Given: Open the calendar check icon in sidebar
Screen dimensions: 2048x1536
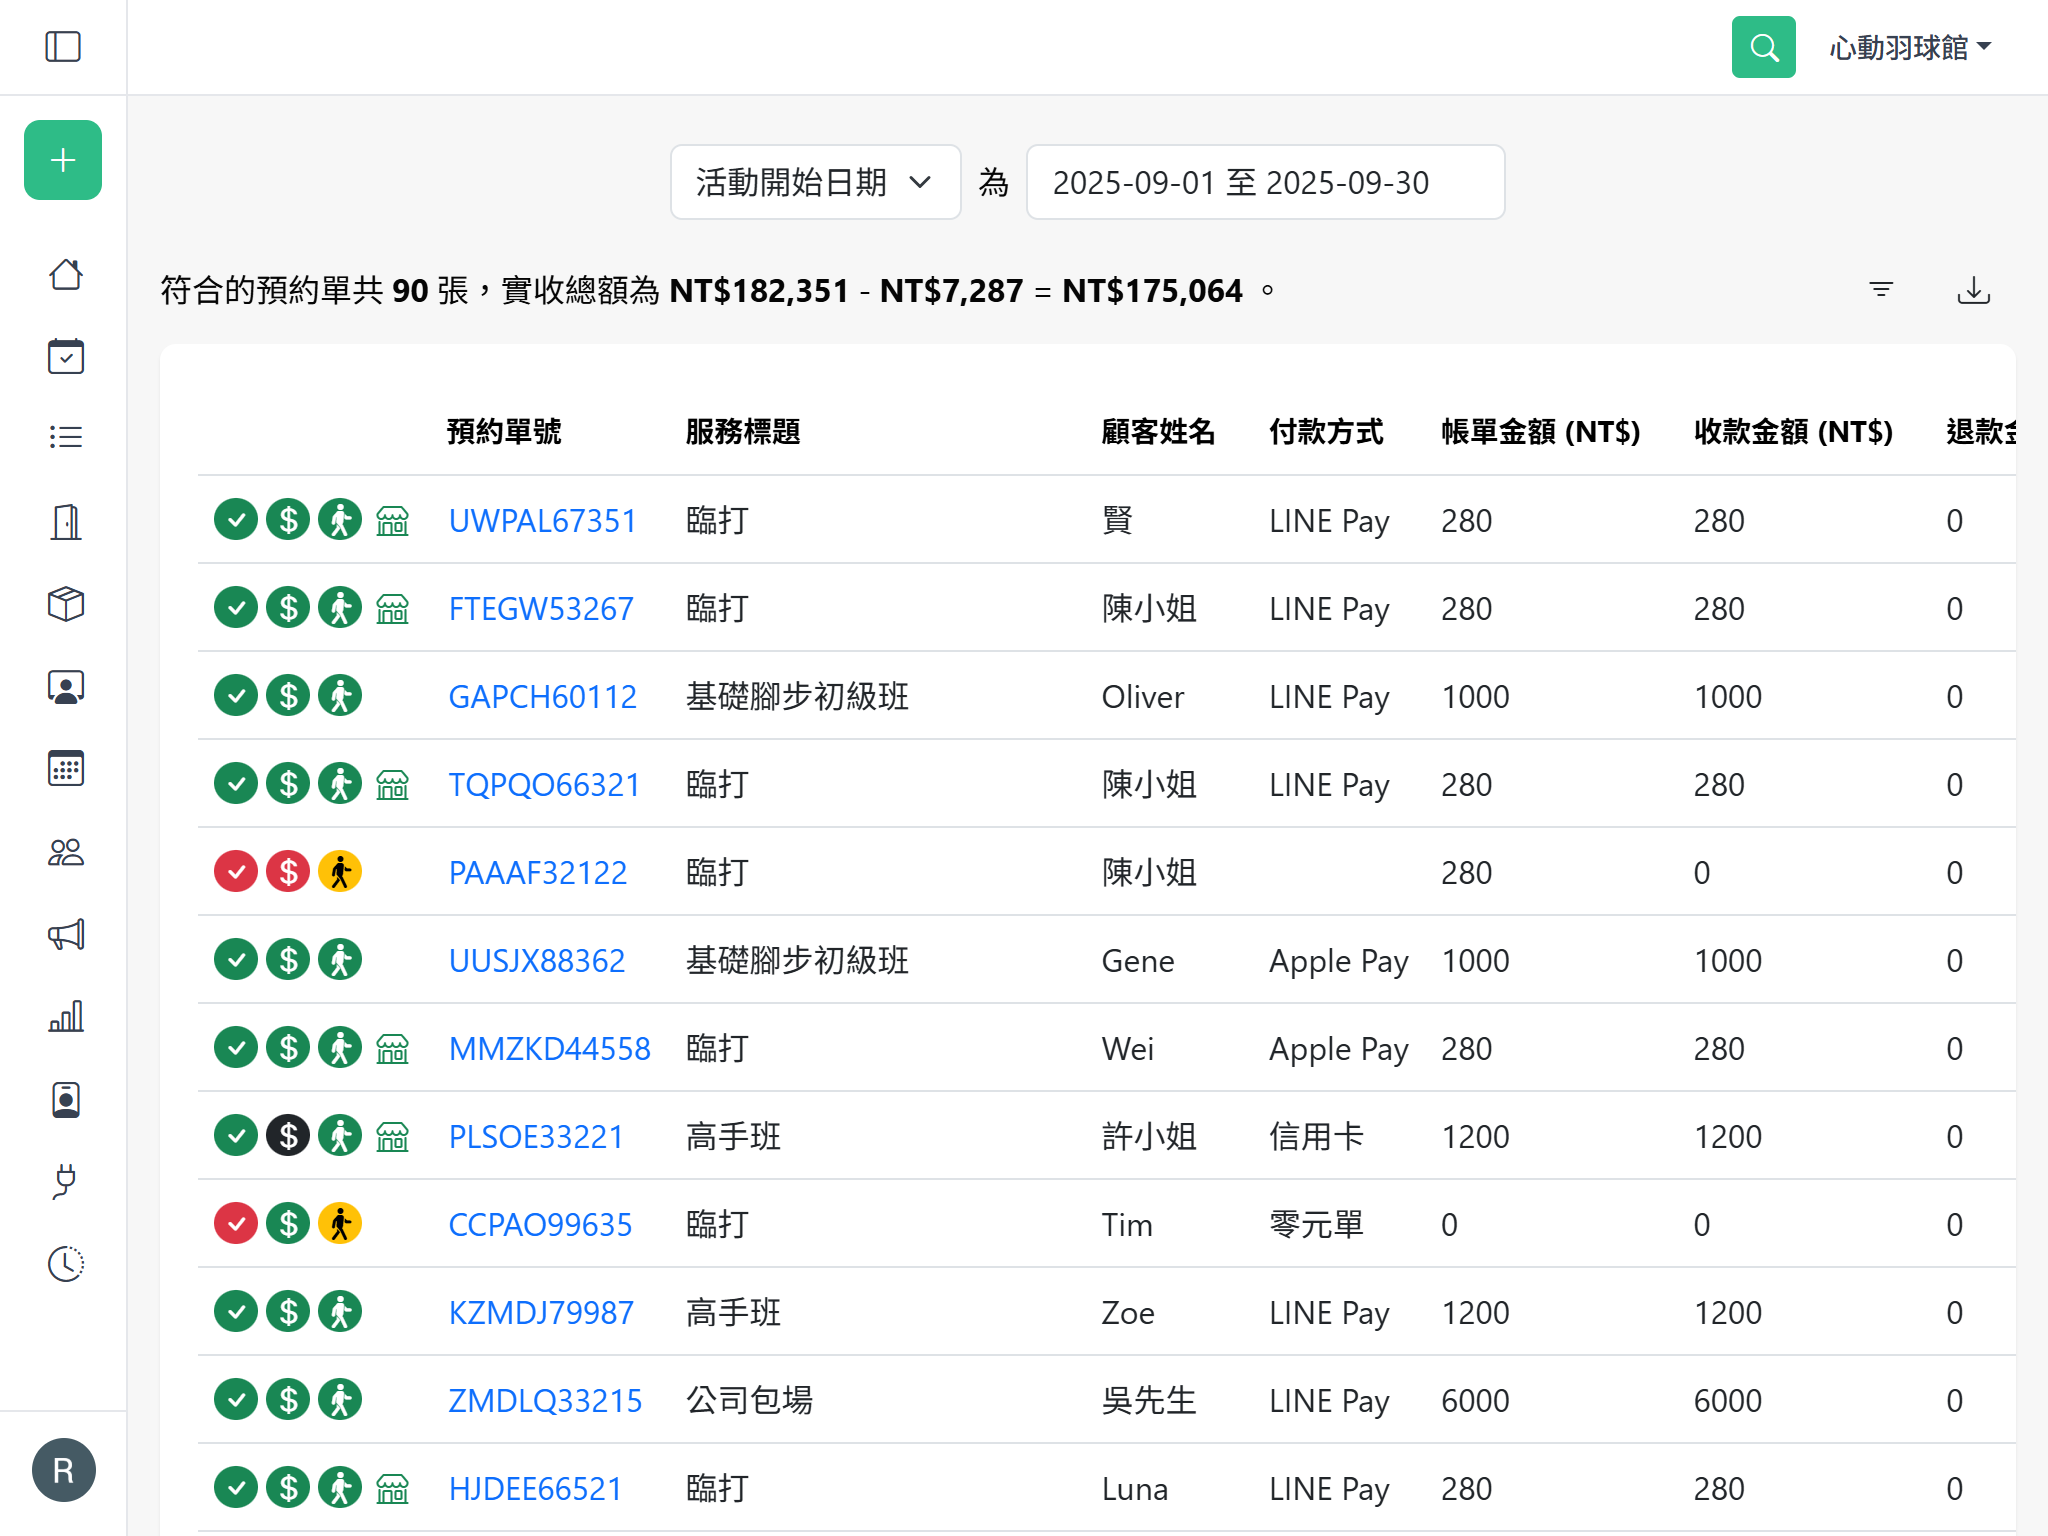Looking at the screenshot, I should [x=66, y=356].
